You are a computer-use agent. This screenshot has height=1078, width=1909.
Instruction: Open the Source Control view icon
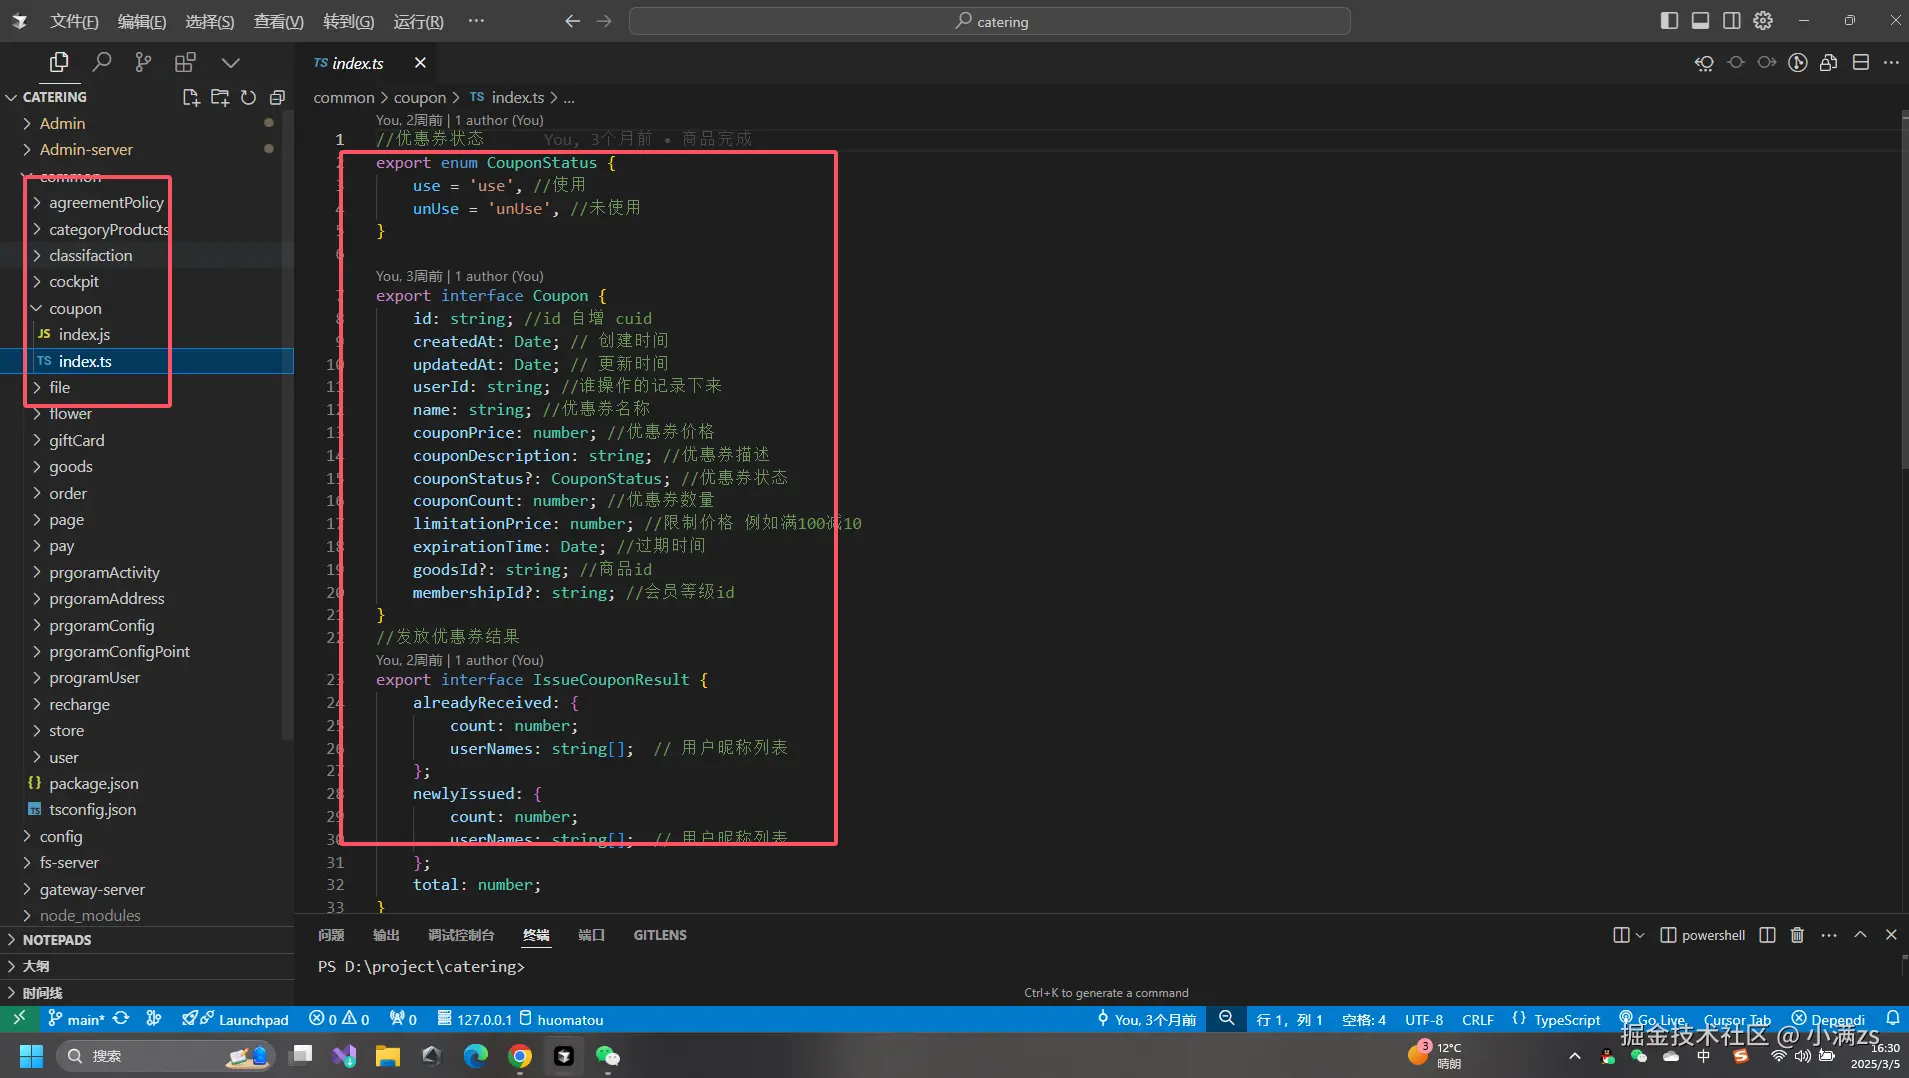[143, 62]
